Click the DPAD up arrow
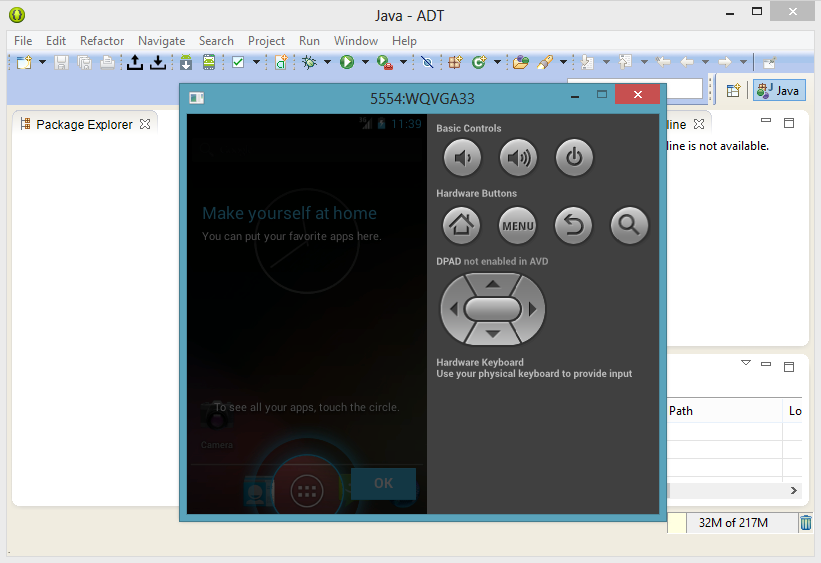Image resolution: width=821 pixels, height=563 pixels. [x=493, y=284]
